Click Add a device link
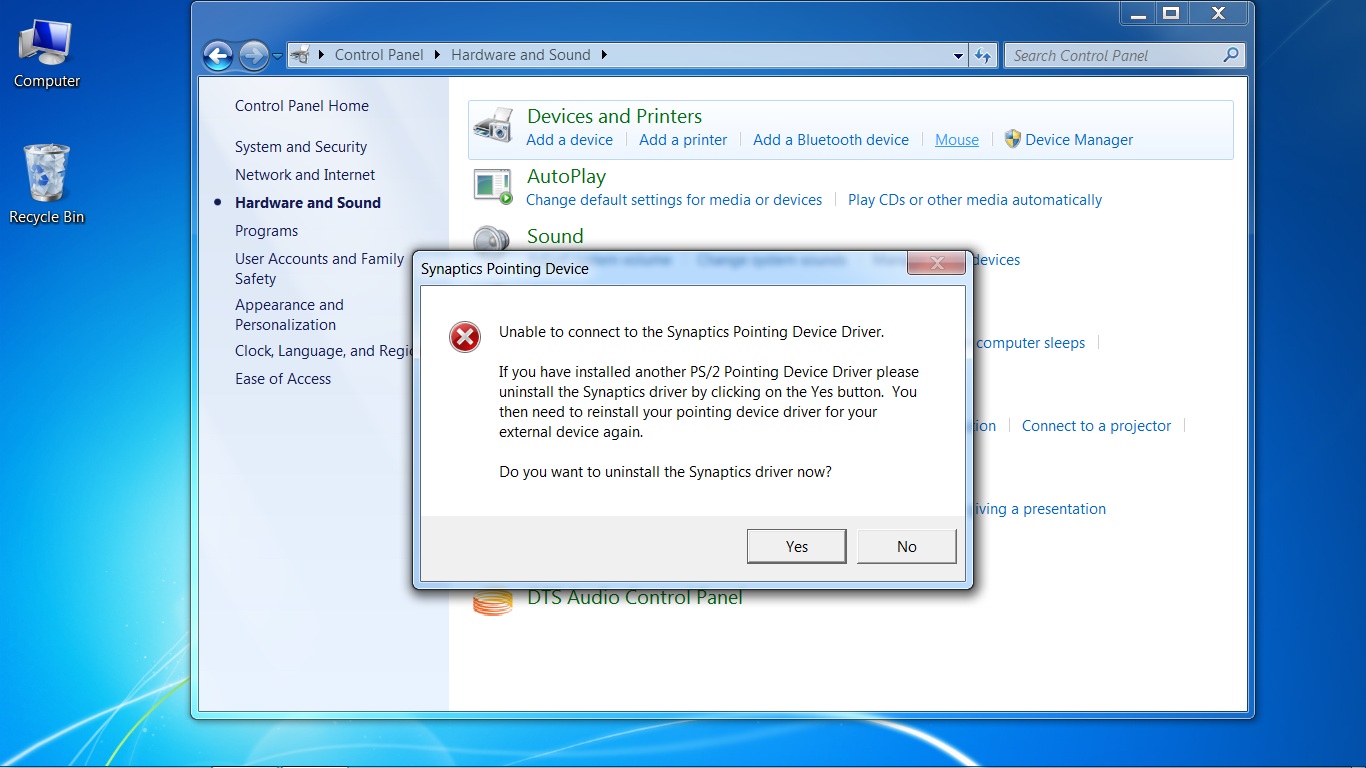Viewport: 1366px width, 768px height. pyautogui.click(x=570, y=140)
